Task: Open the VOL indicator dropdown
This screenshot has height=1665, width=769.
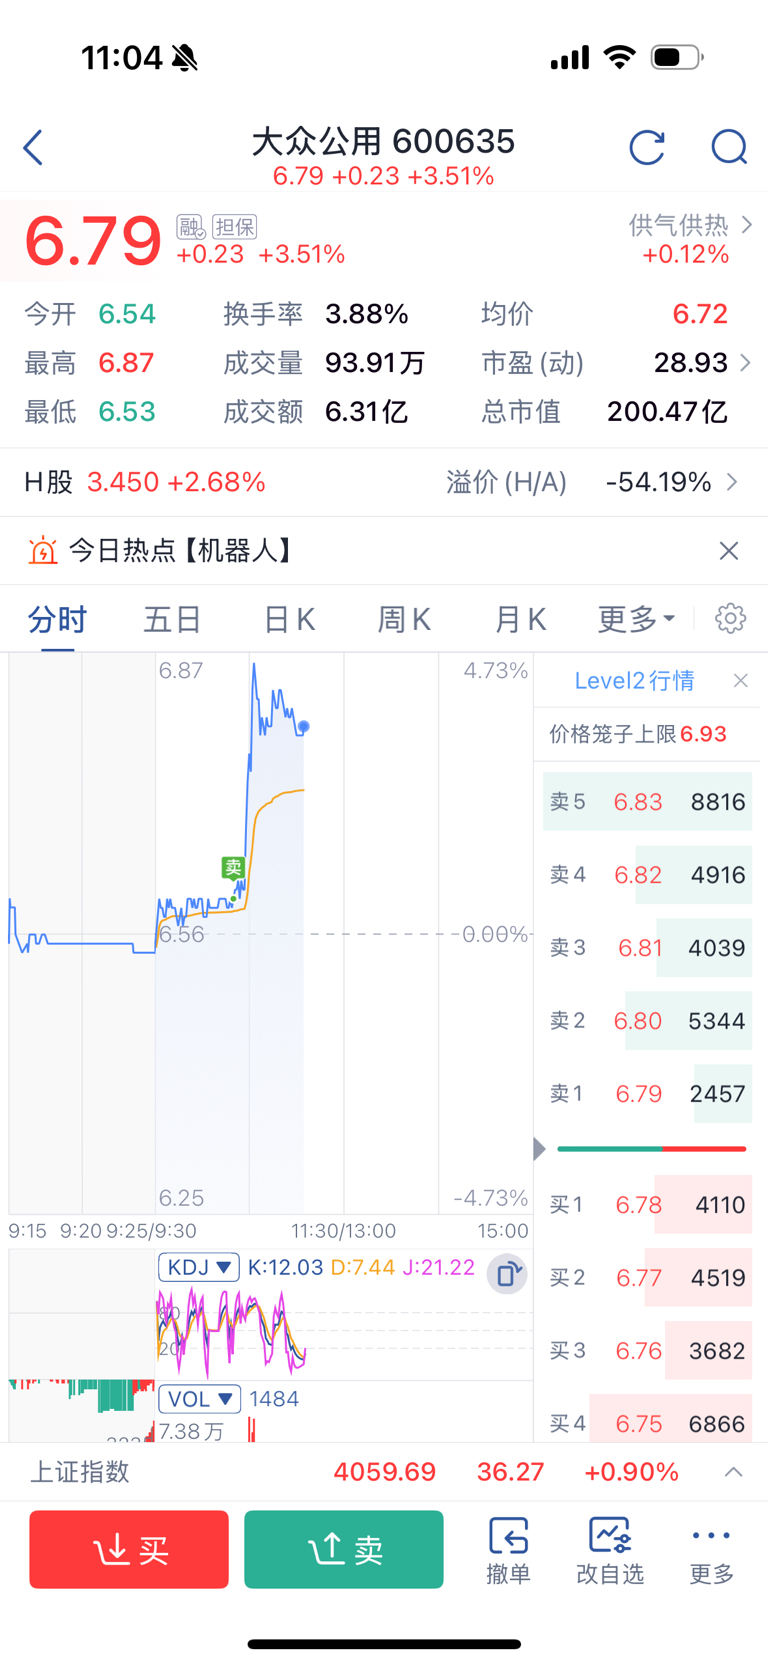Action: (x=199, y=1398)
